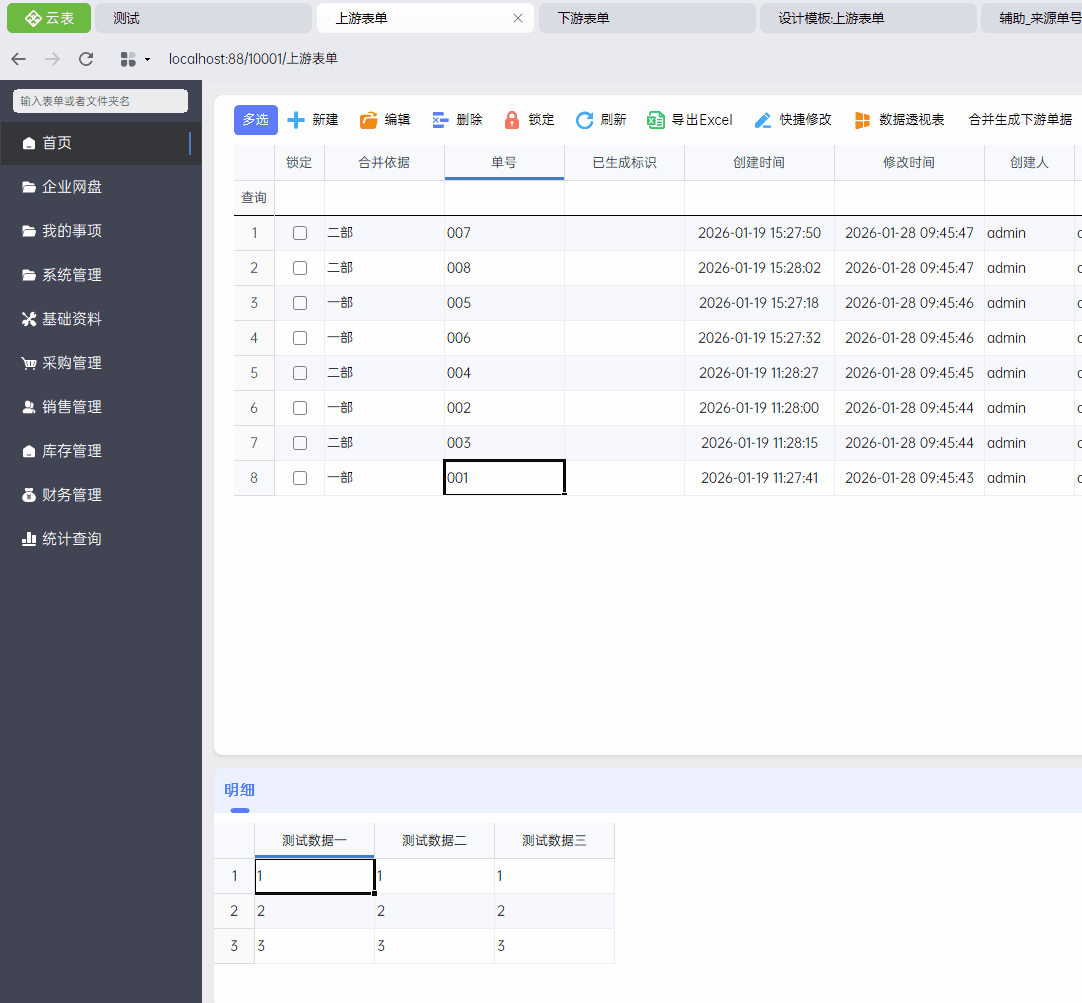Go back with the browser back arrow

tap(19, 59)
